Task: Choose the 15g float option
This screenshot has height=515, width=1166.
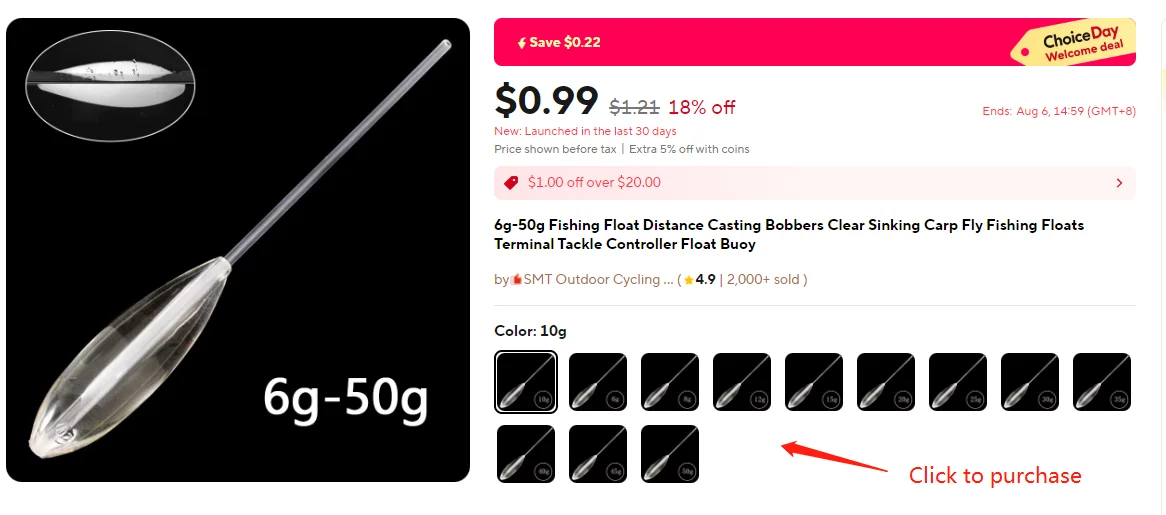Action: [x=814, y=382]
